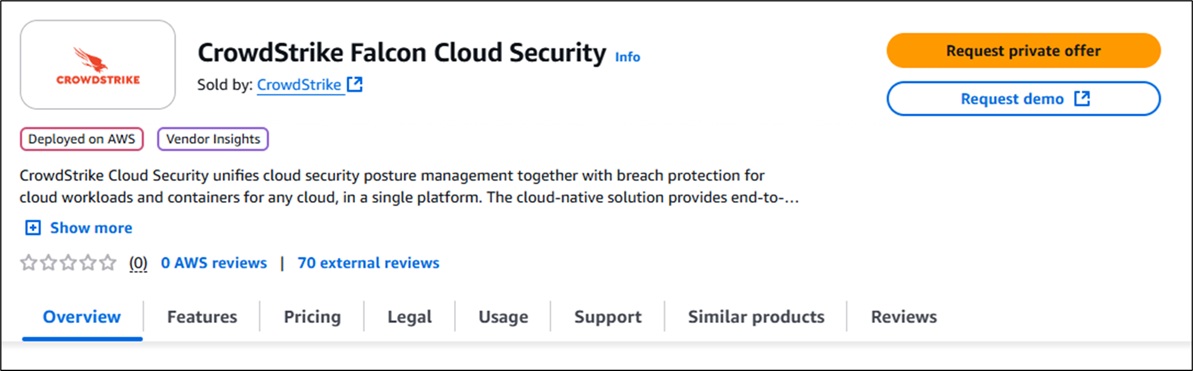This screenshot has width=1193, height=371.
Task: Switch to the Features tab
Action: coord(202,316)
